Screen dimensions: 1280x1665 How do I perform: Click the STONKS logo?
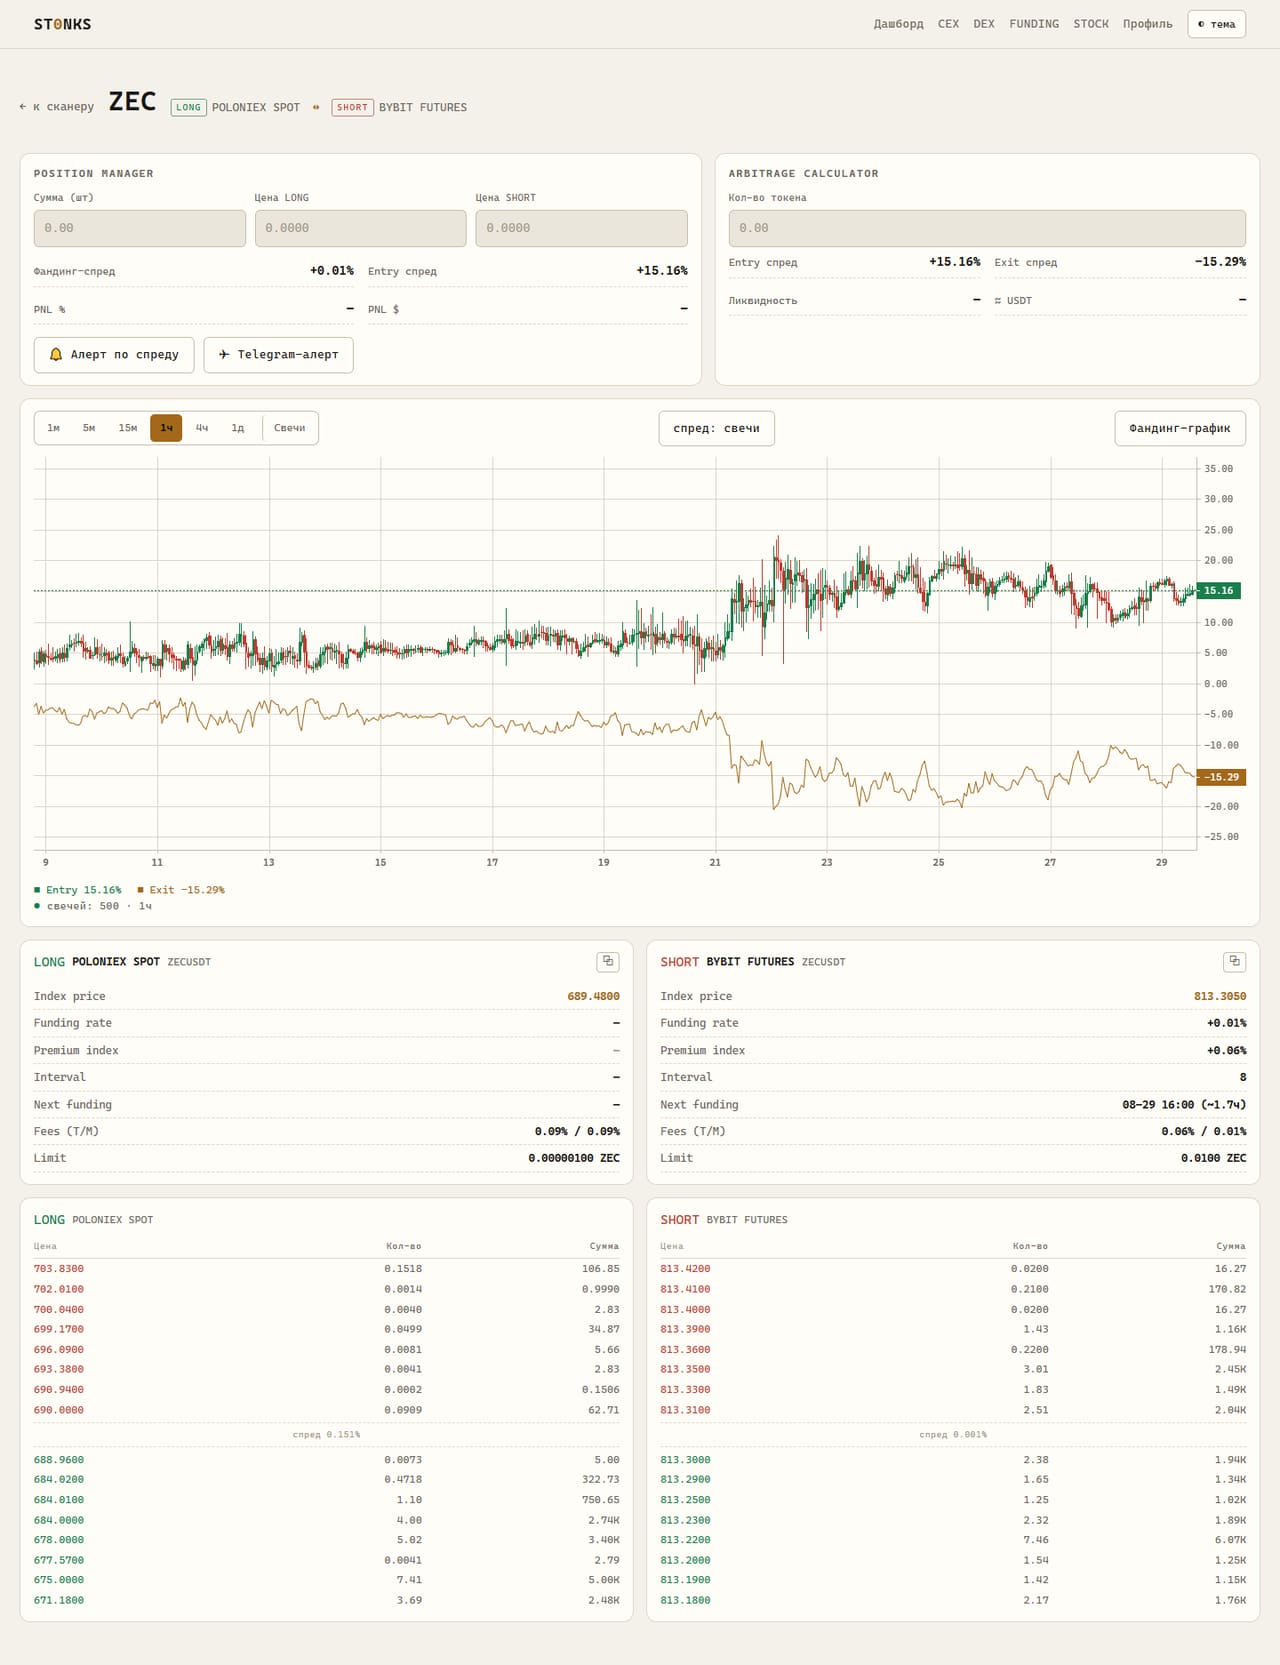click(x=62, y=24)
